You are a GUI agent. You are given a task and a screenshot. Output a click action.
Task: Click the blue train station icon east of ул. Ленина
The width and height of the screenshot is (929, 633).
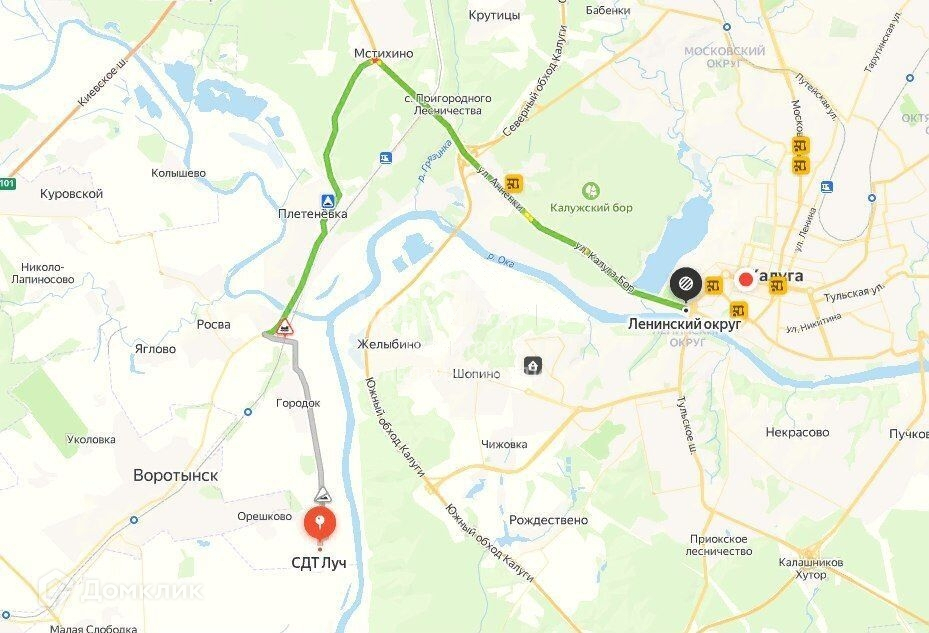pyautogui.click(x=827, y=187)
